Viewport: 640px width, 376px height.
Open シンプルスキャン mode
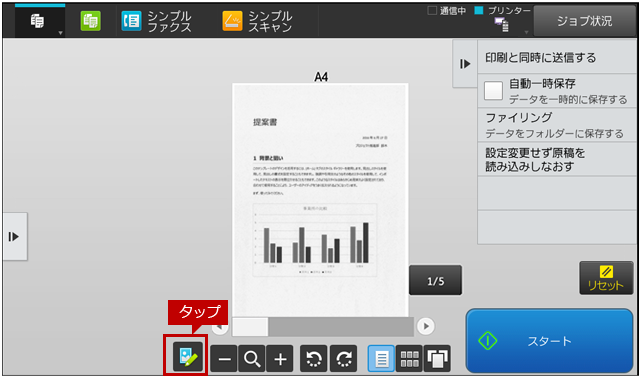click(x=258, y=21)
